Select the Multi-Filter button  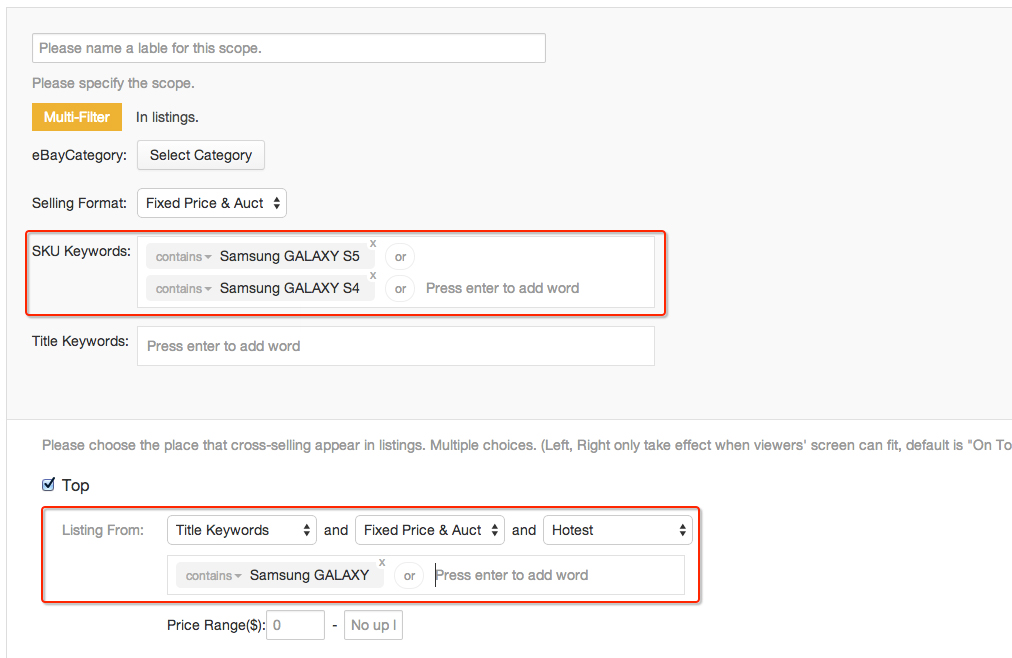(x=77, y=117)
